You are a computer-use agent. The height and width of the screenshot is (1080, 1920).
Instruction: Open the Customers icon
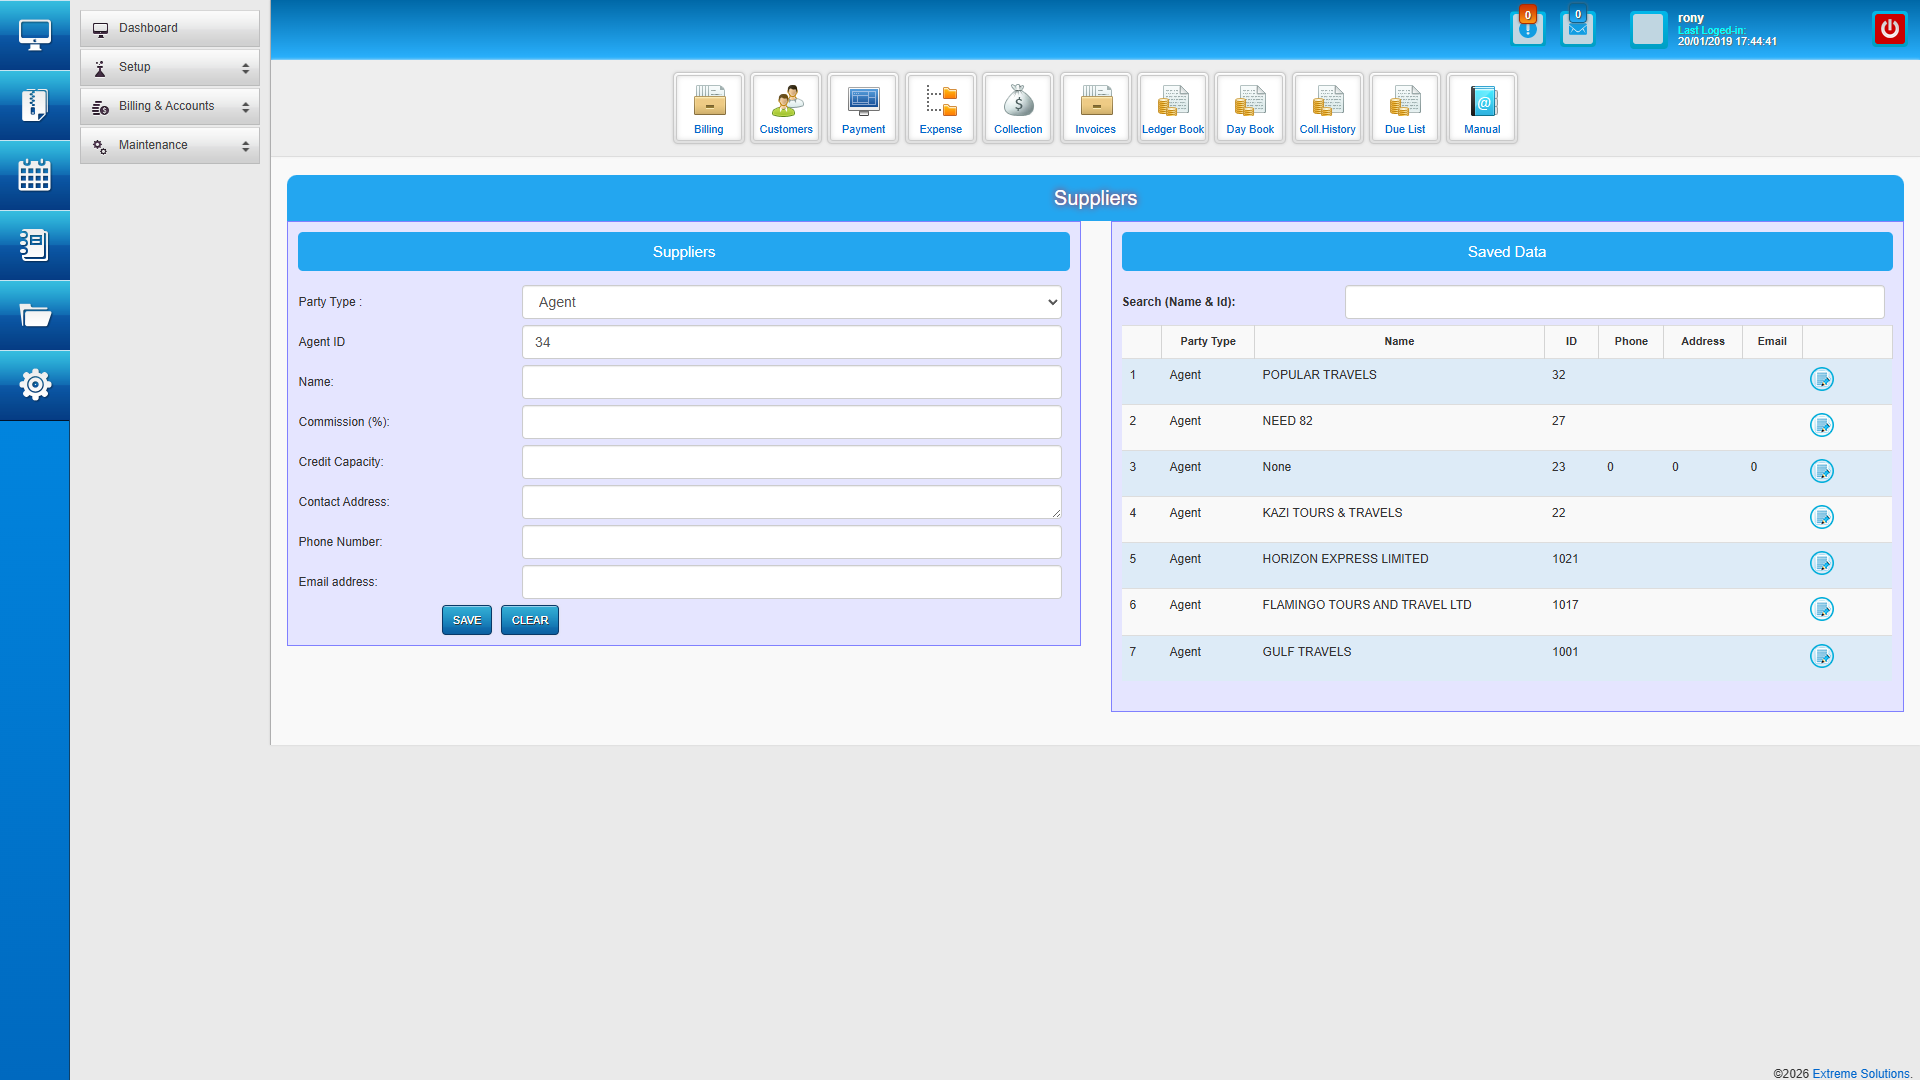pos(786,108)
